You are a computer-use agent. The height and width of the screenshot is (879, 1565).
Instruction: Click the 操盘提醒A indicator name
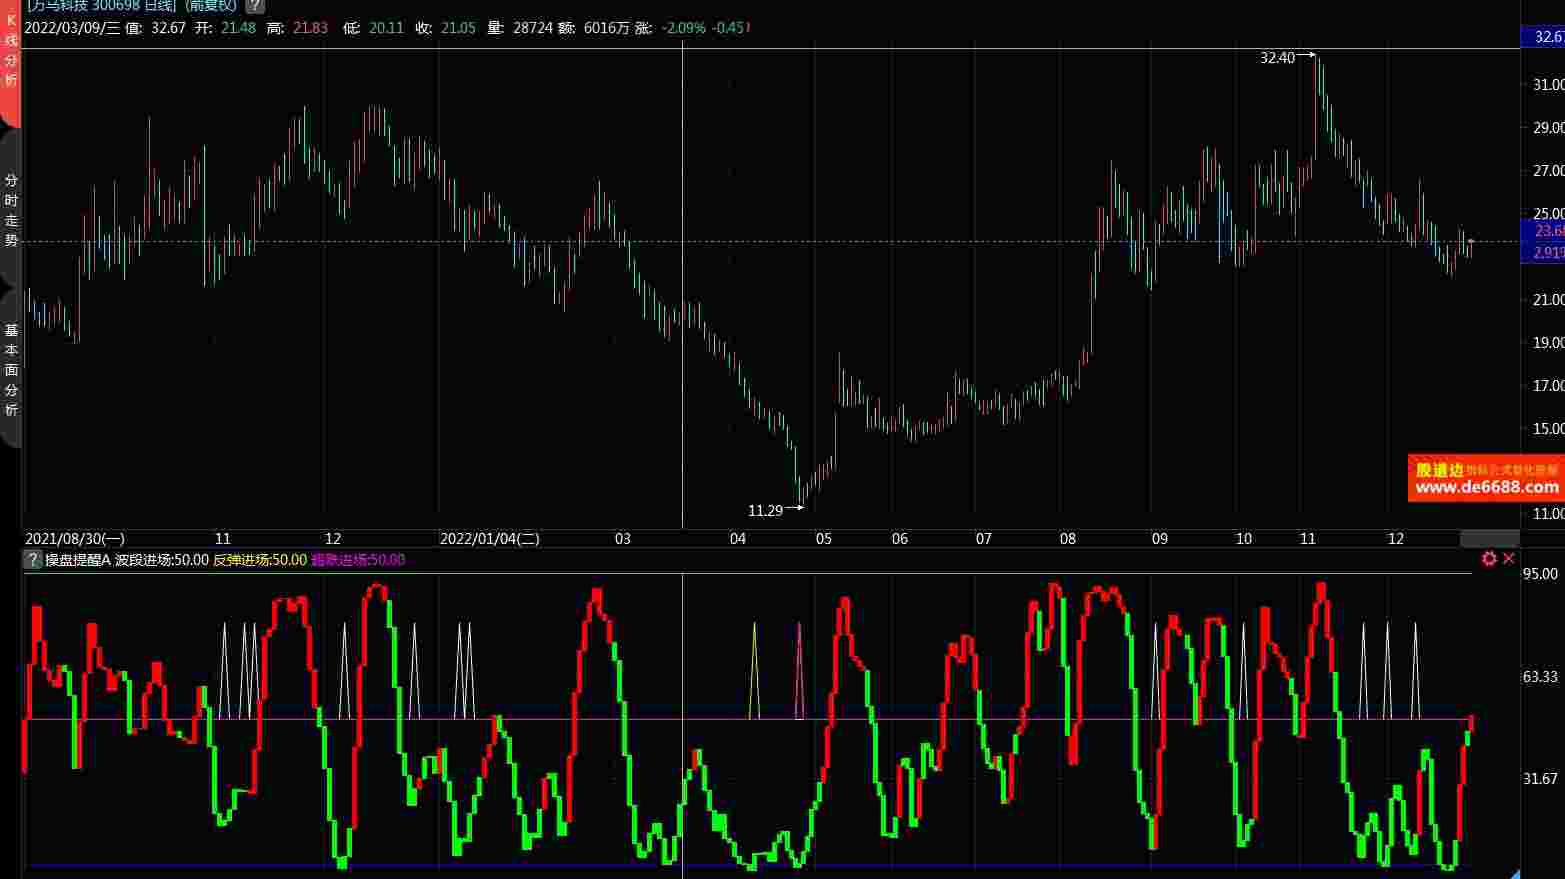(78, 560)
